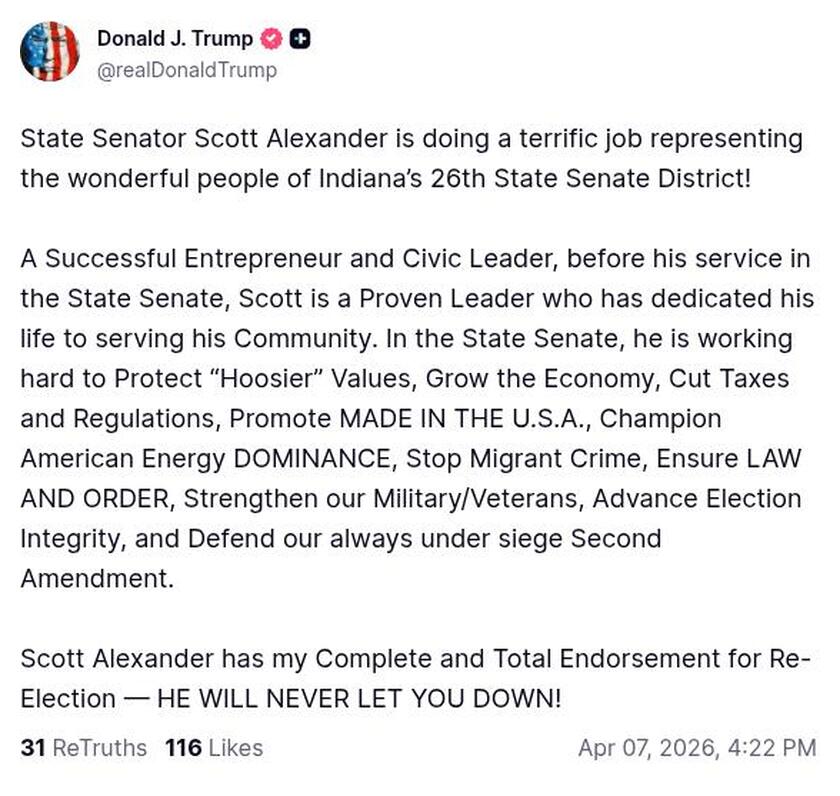
Task: Click the red verified checkmark badge
Action: tap(271, 39)
